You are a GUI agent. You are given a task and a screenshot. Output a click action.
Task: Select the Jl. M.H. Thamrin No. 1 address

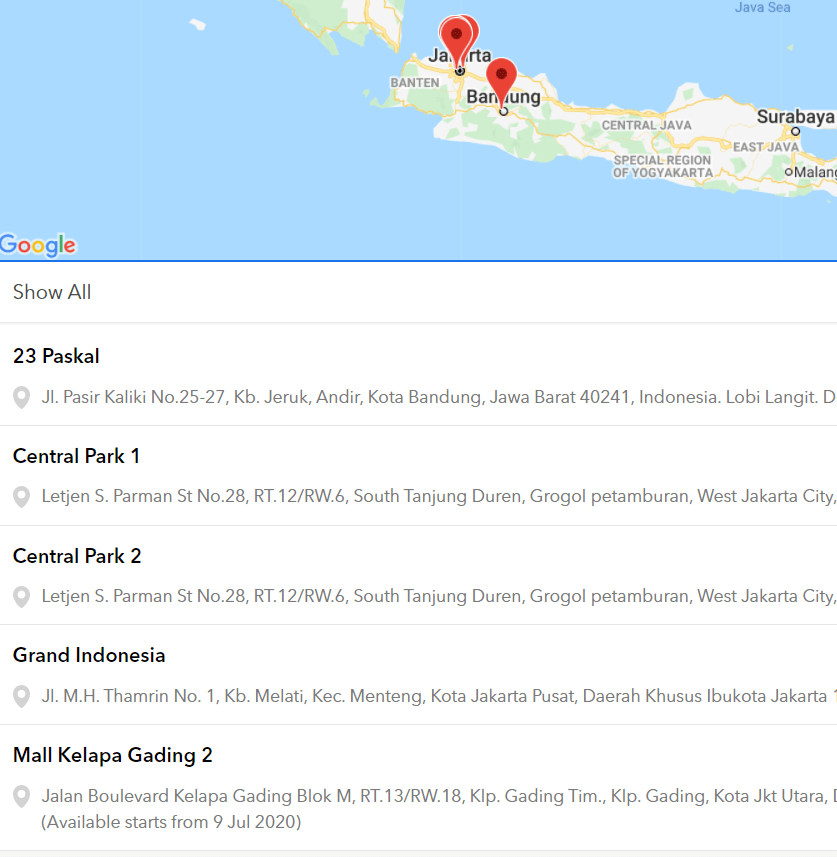click(x=438, y=696)
